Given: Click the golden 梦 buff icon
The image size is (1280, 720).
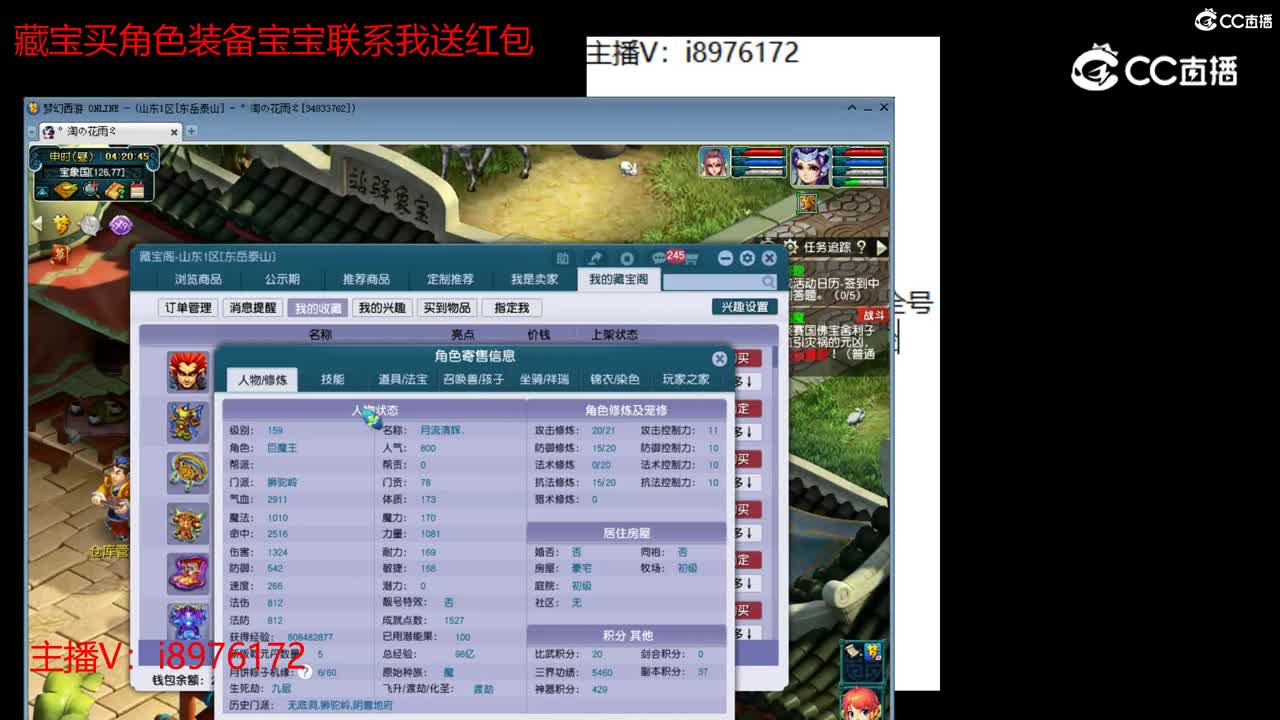Looking at the screenshot, I should point(63,224).
